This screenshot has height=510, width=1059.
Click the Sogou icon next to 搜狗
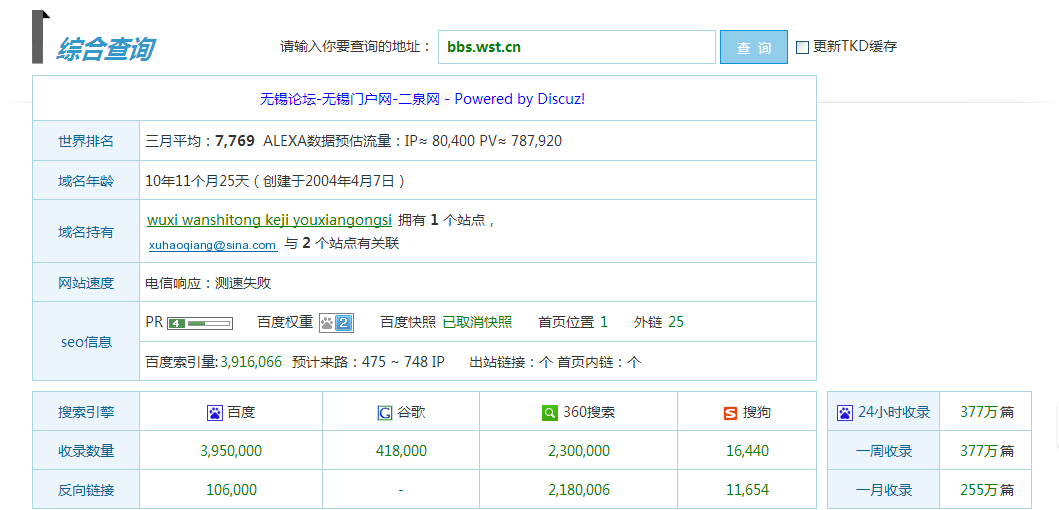point(730,412)
